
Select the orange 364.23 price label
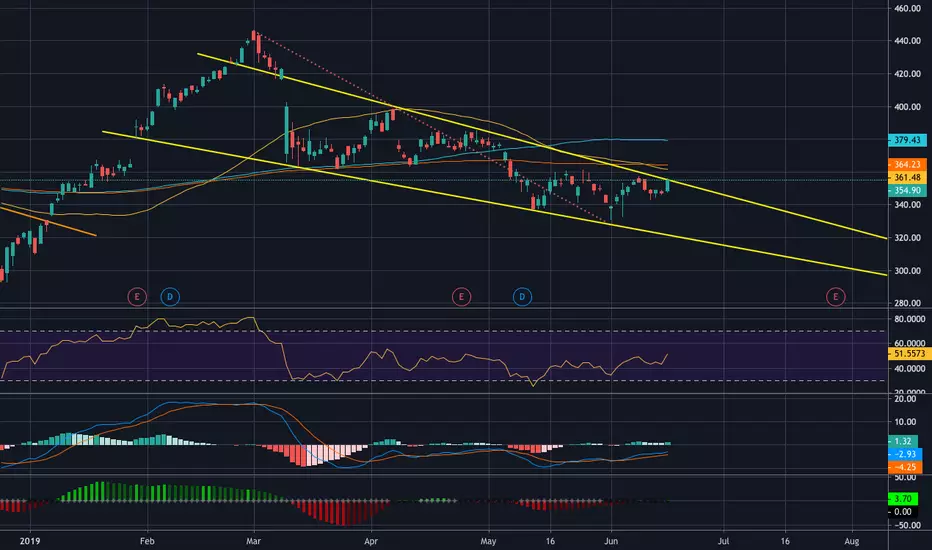coord(907,165)
